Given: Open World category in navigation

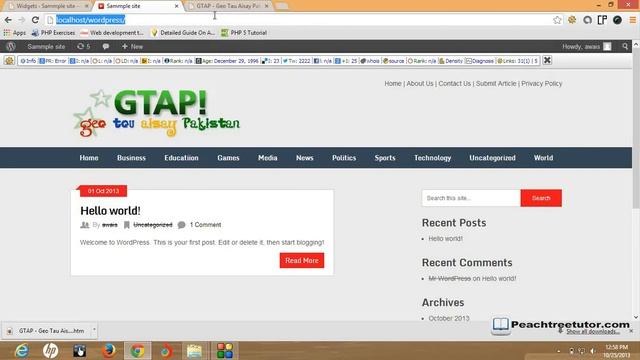Looking at the screenshot, I should pyautogui.click(x=543, y=158).
